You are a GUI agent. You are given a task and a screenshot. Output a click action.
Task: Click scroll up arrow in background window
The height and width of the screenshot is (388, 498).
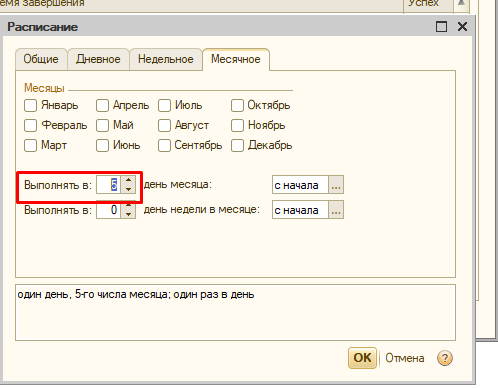click(461, 3)
